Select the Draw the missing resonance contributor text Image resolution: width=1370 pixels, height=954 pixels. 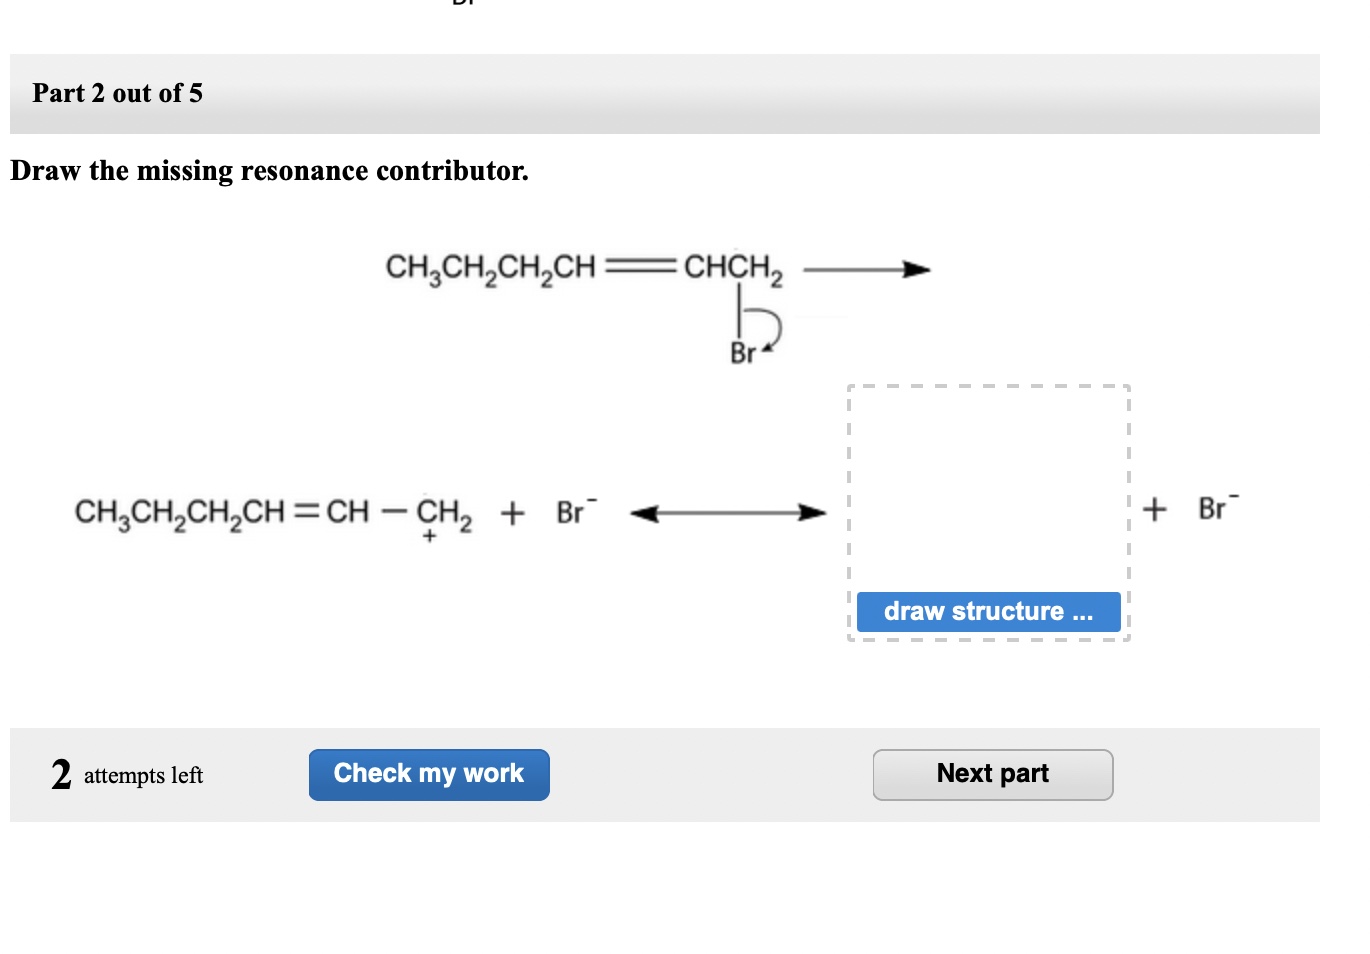[270, 170]
